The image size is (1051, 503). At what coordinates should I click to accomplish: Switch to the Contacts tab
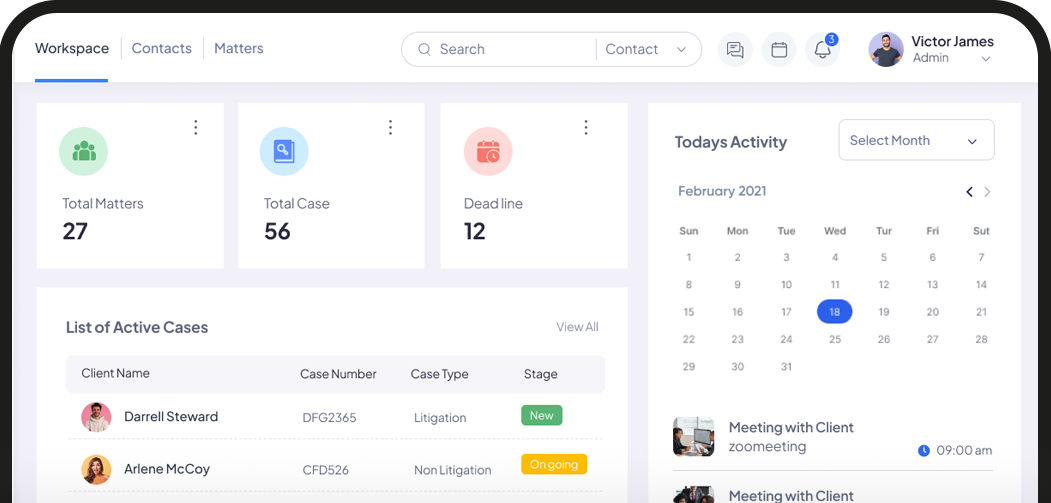[162, 48]
